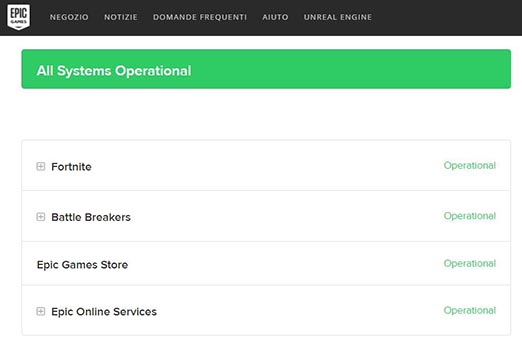Expand the Fortnite plus icon
This screenshot has height=360, width=522.
(41, 166)
